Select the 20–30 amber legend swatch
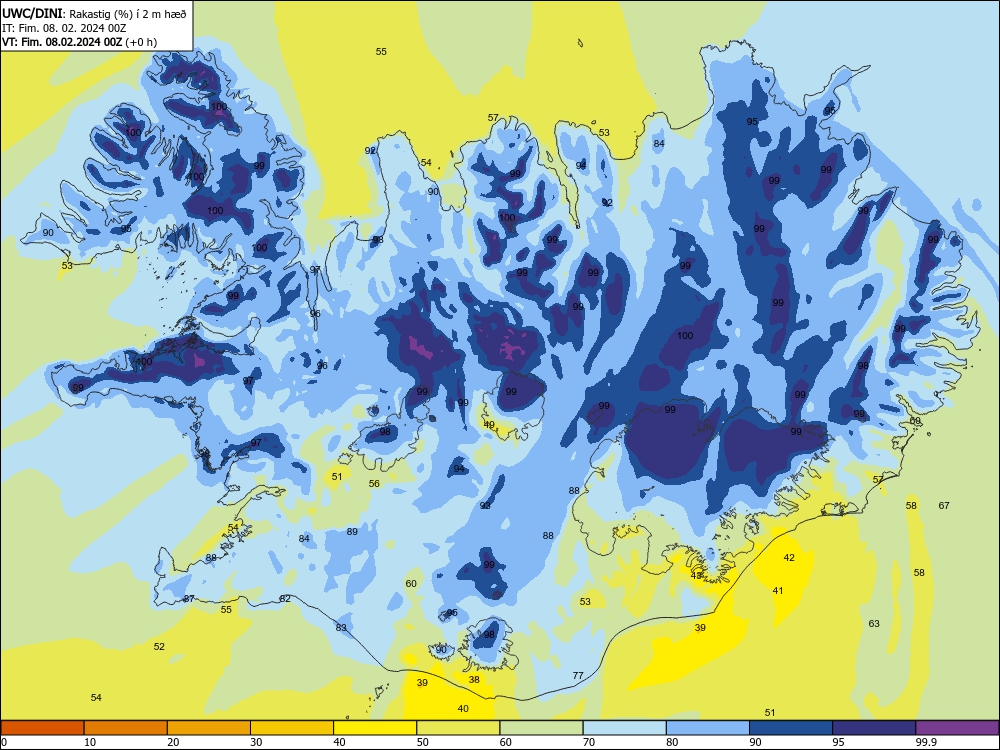Image resolution: width=1000 pixels, height=750 pixels. coord(209,728)
